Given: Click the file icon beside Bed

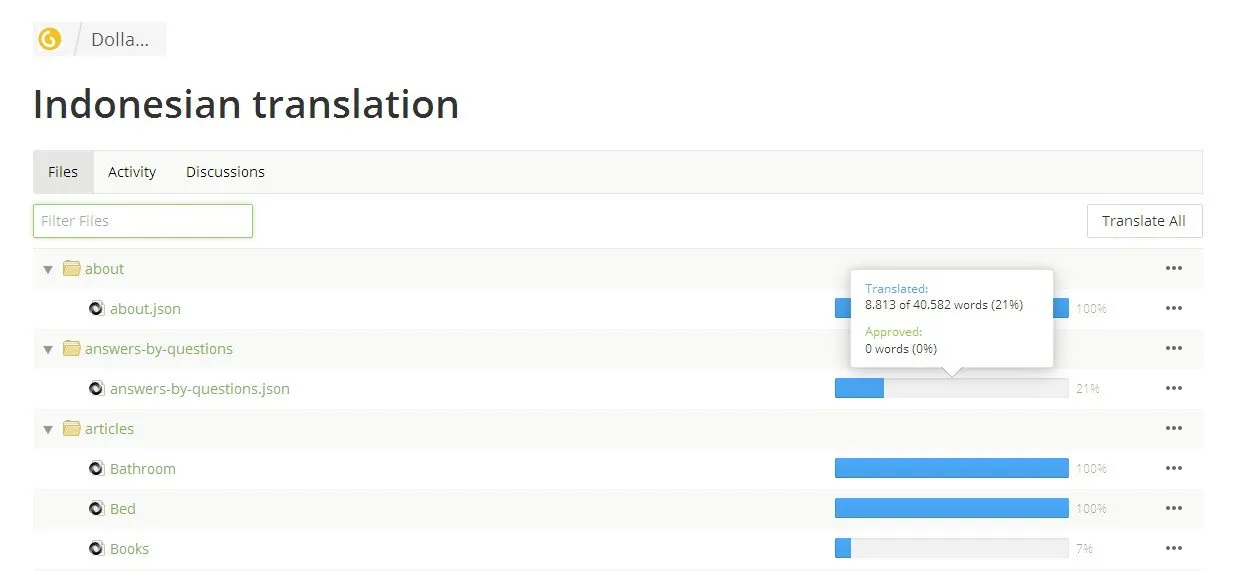Looking at the screenshot, I should [x=96, y=508].
